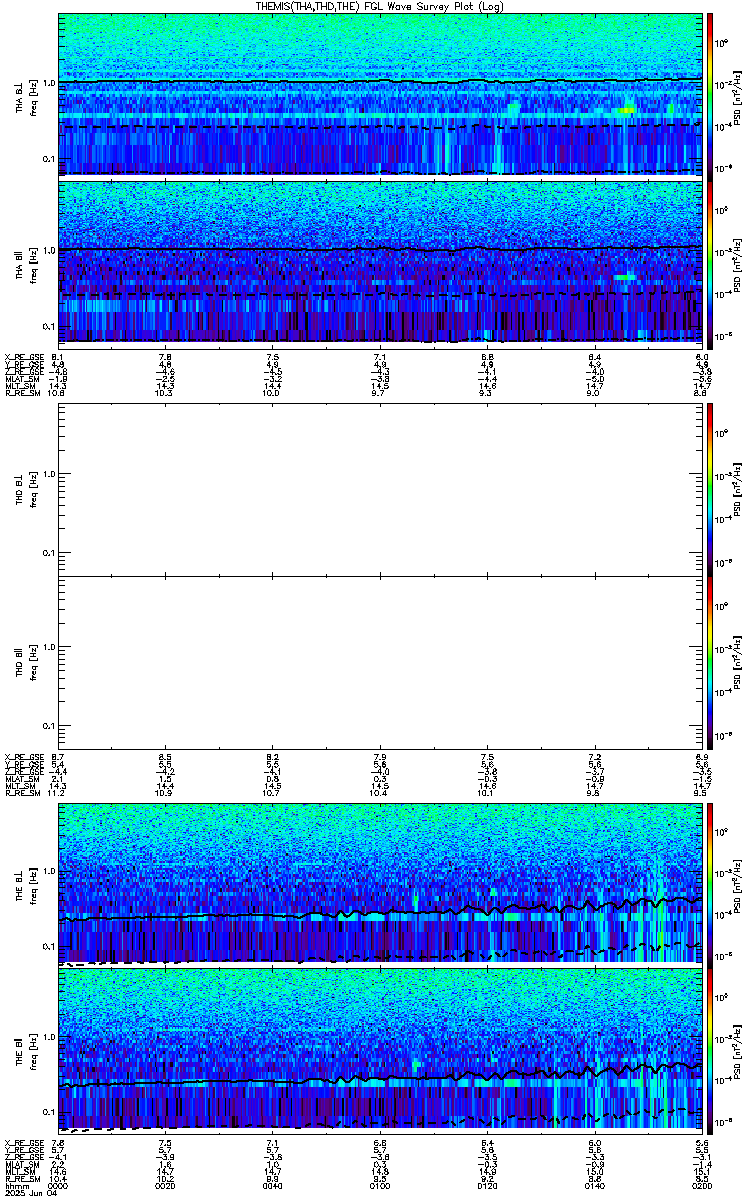Click the 'PSD [nT²/Hz]' label beside the THA B⊥ panel
Viewport: 750px width, 1200px height.
click(x=736, y=96)
